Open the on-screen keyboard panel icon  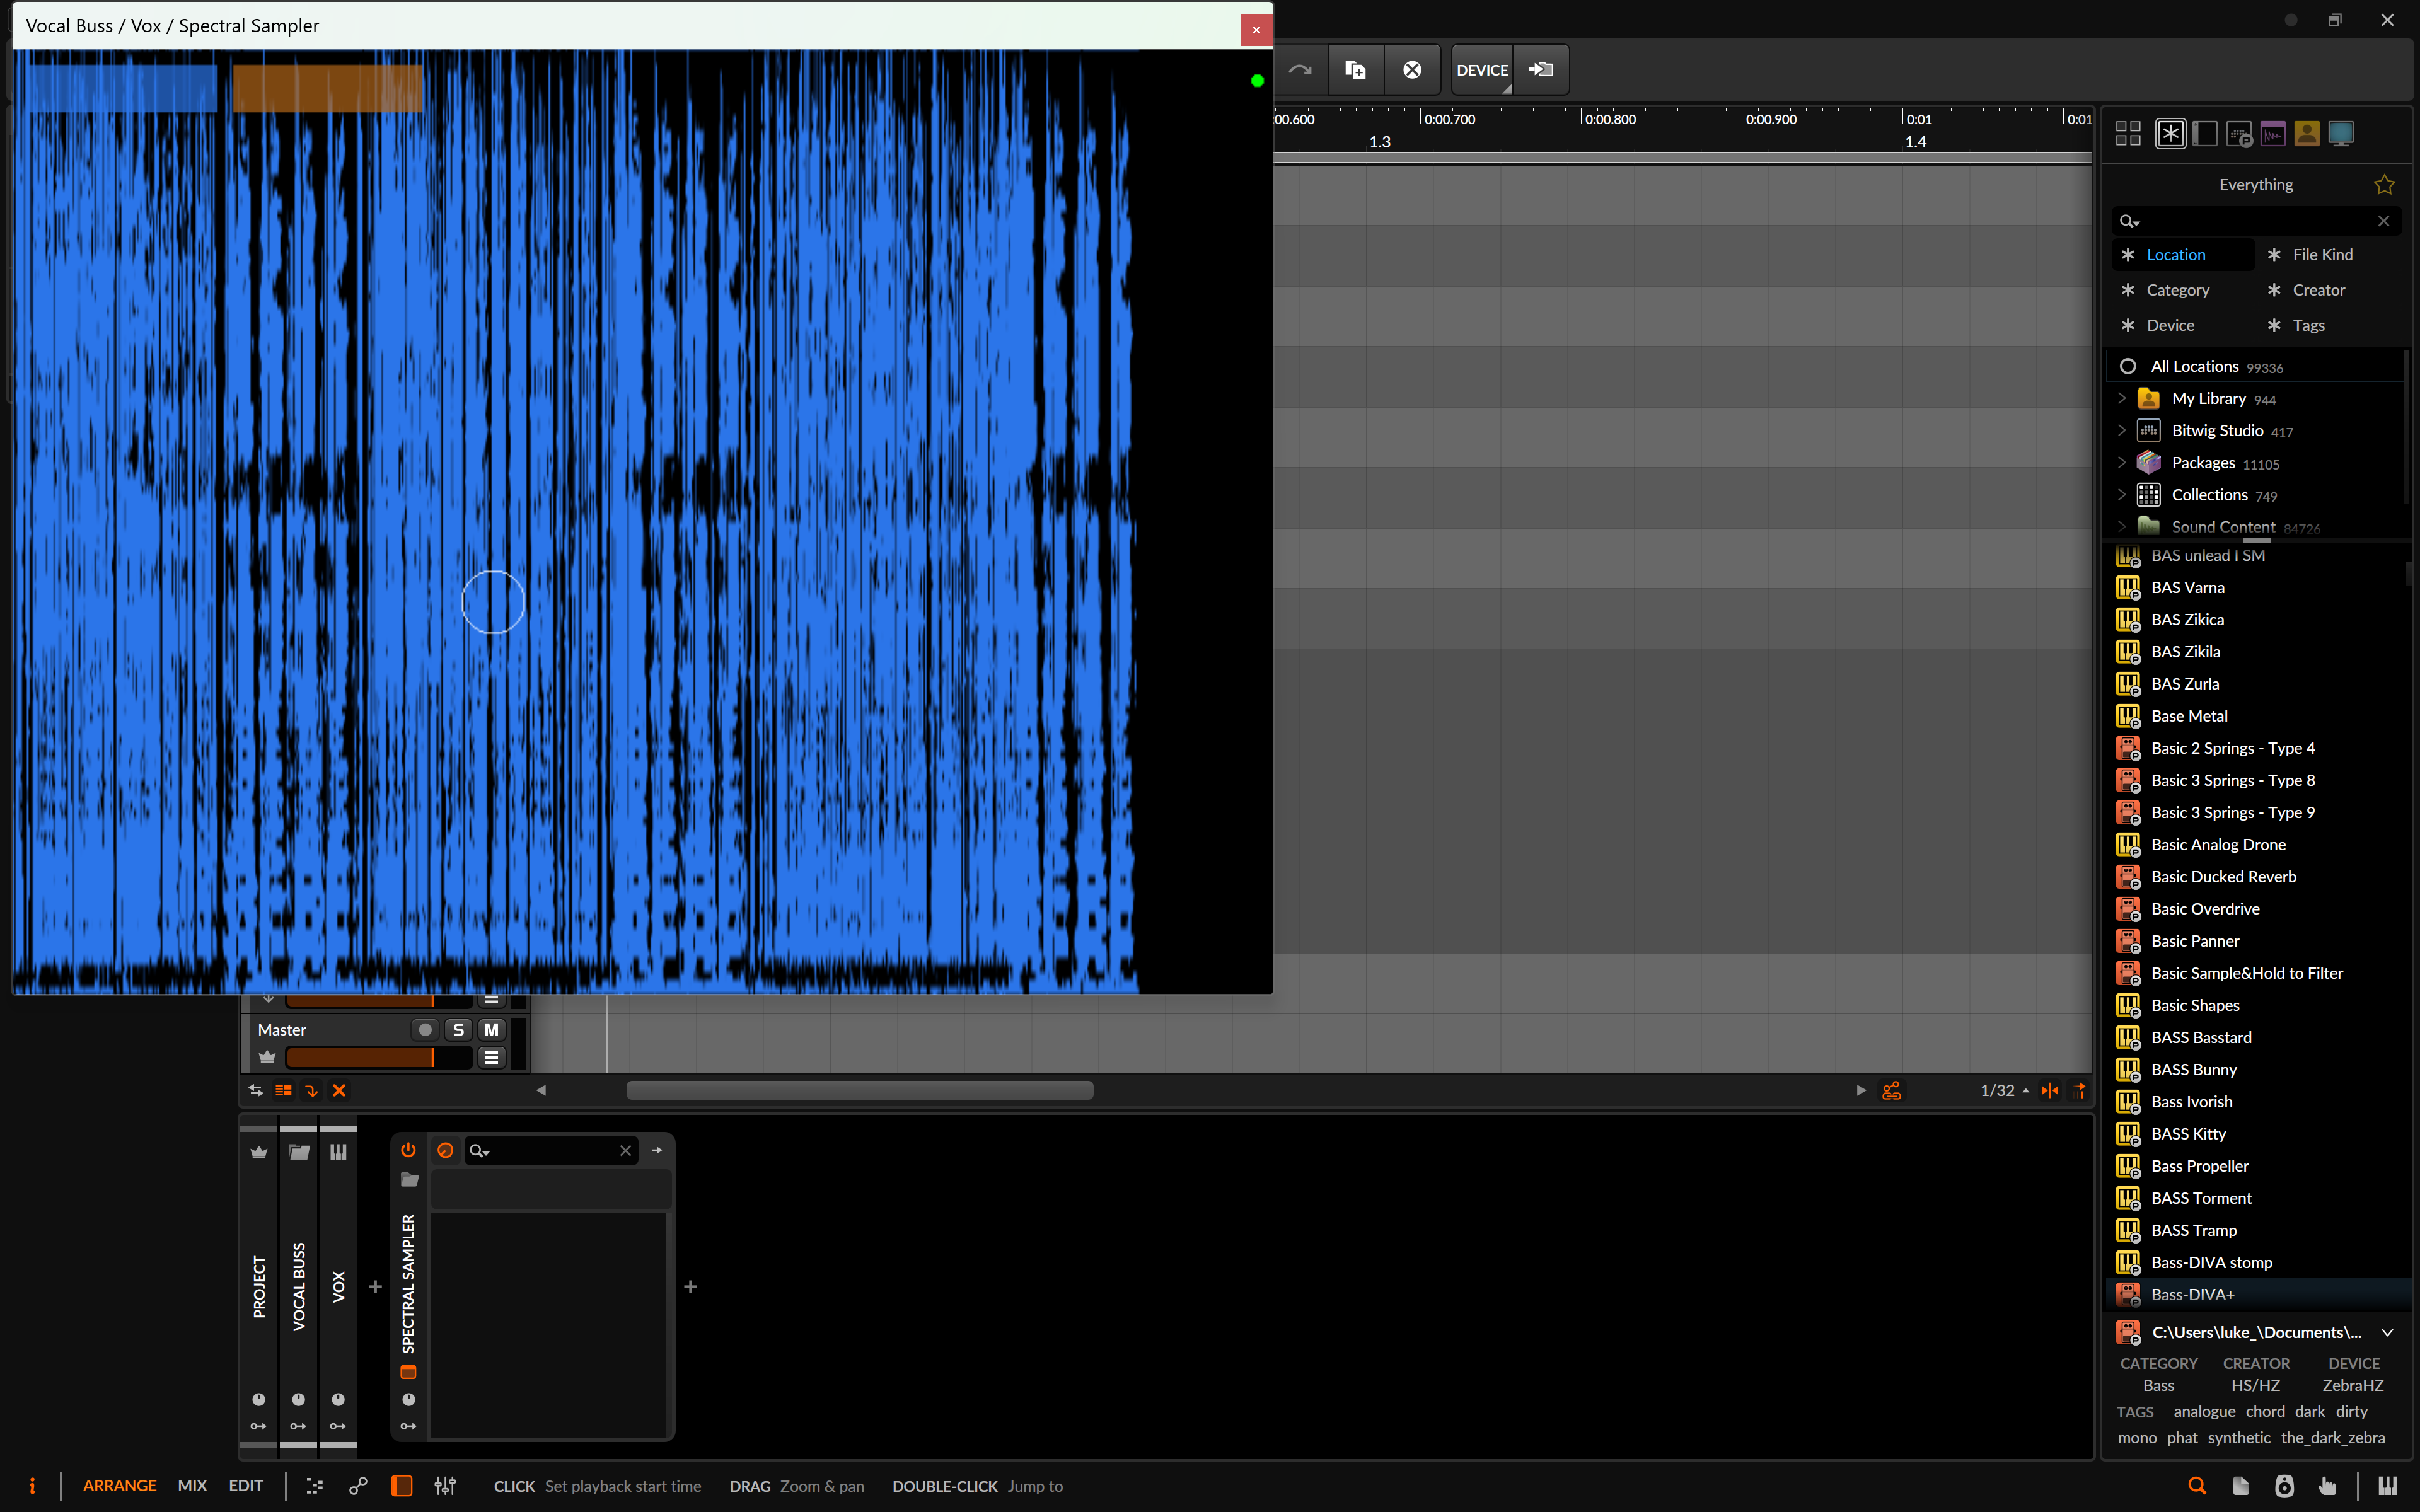(x=2388, y=1486)
